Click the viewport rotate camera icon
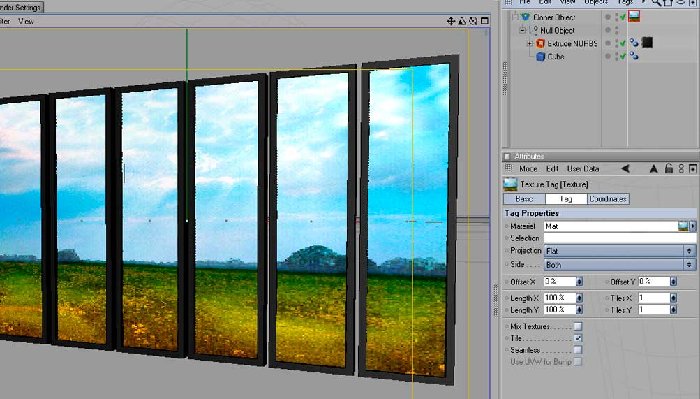Viewport: 700px width, 399px height. 473,21
